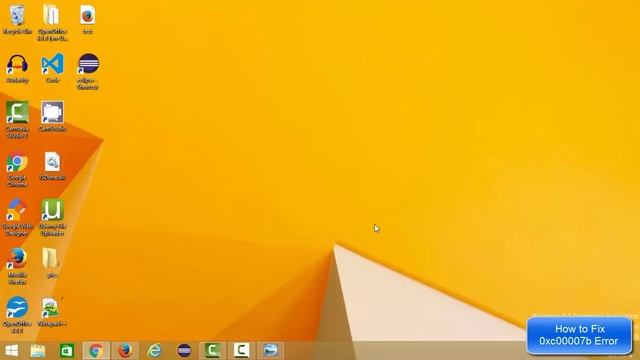Switch to Firefox on the taskbar

(x=125, y=351)
